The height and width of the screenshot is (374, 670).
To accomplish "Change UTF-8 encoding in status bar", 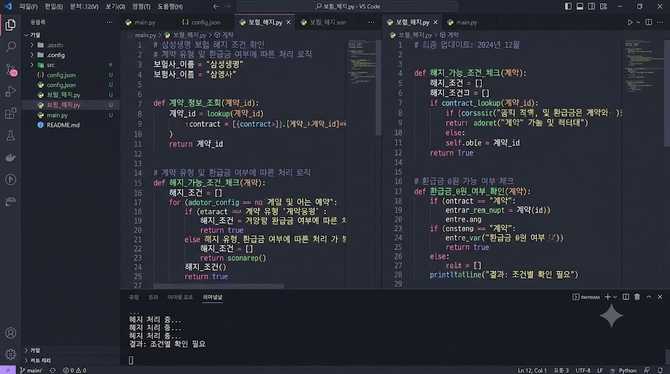I will [583, 370].
